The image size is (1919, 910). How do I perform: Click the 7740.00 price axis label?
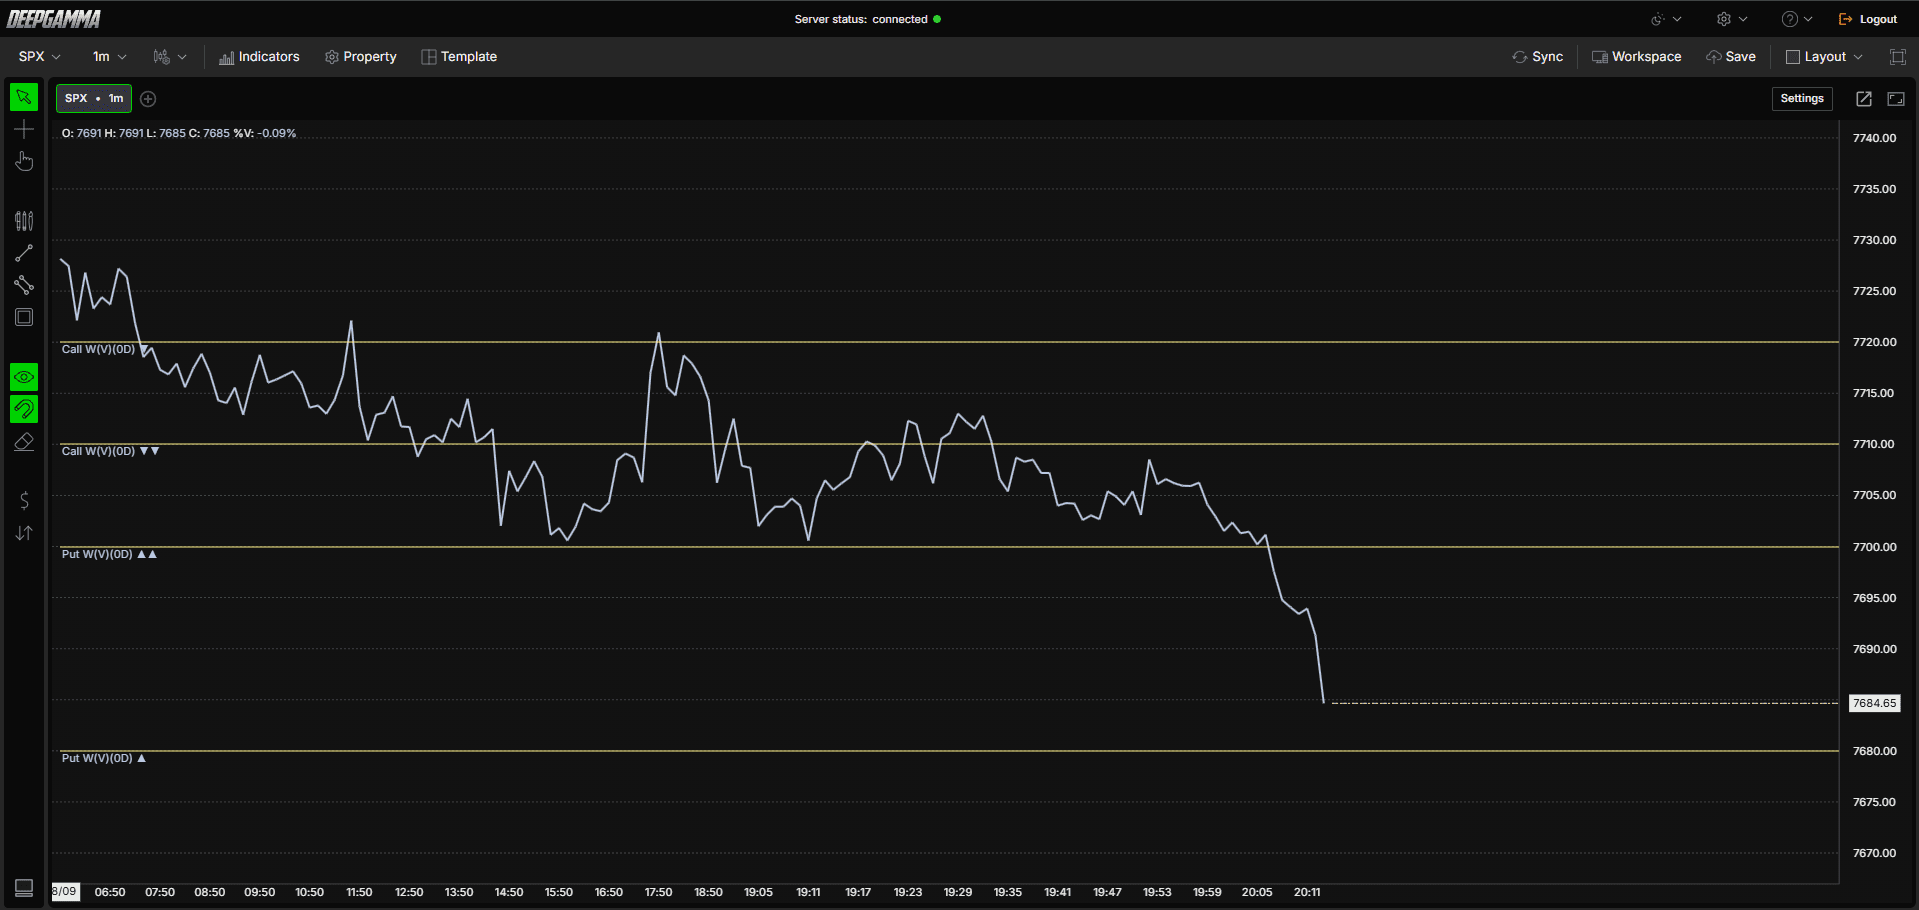[x=1874, y=138]
